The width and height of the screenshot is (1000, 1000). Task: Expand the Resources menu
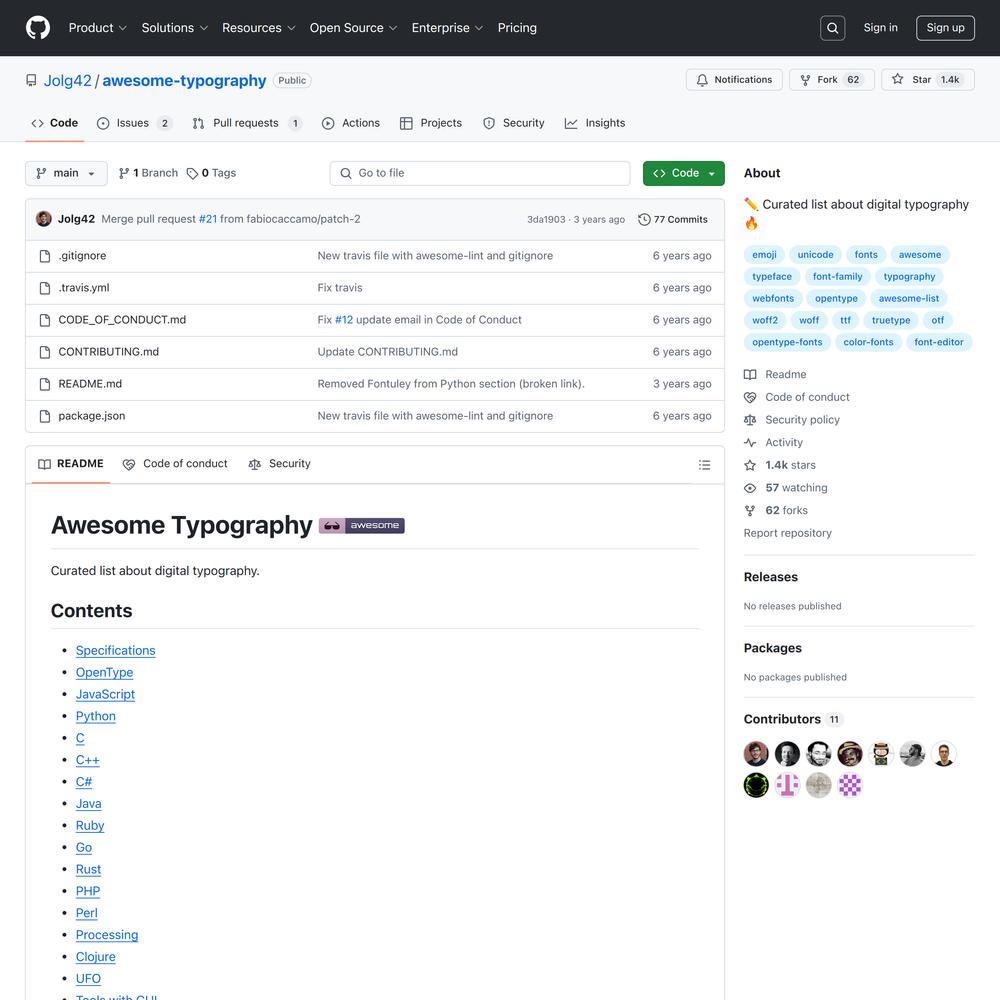point(258,28)
